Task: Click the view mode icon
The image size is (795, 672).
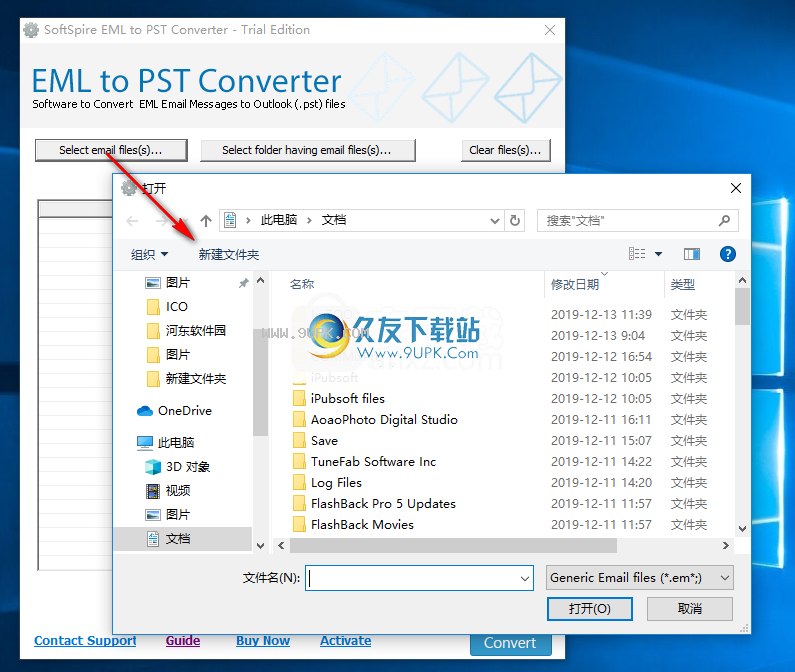Action: pyautogui.click(x=637, y=254)
